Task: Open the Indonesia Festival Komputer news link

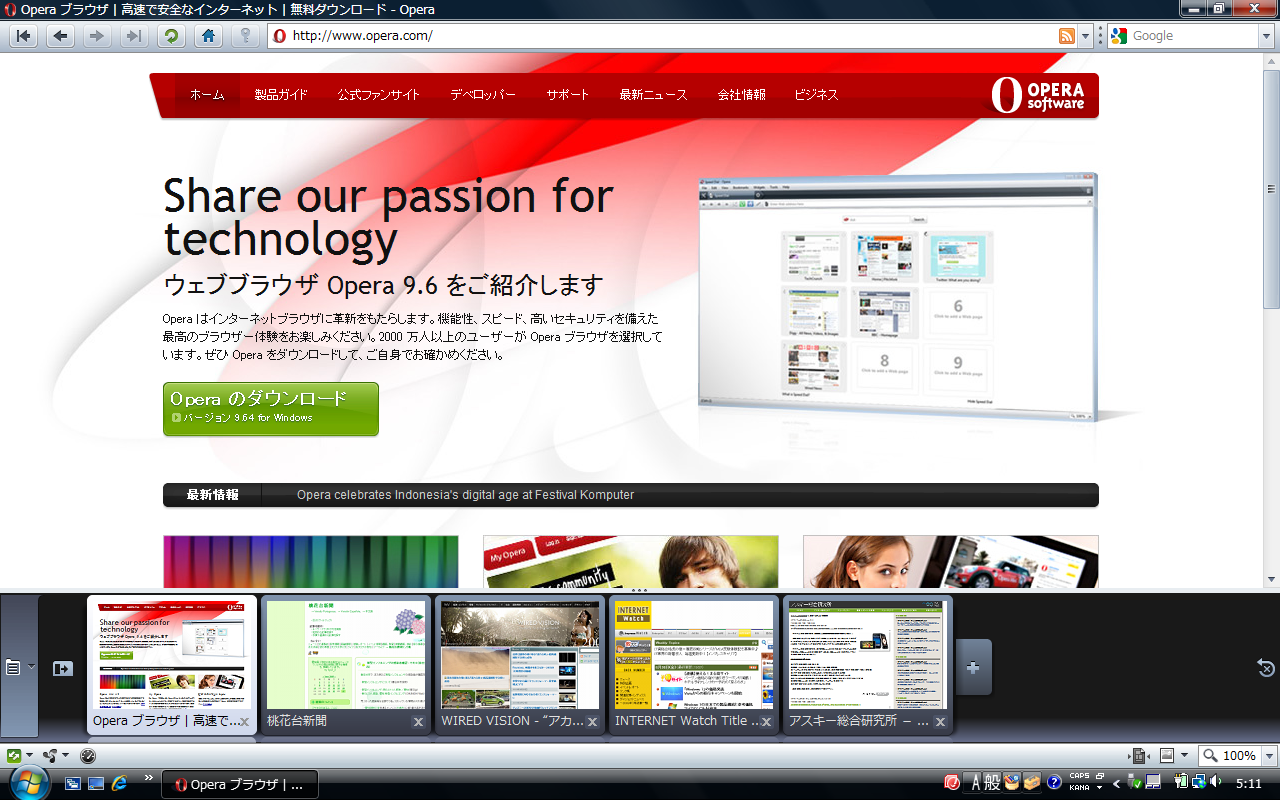Action: [465, 495]
